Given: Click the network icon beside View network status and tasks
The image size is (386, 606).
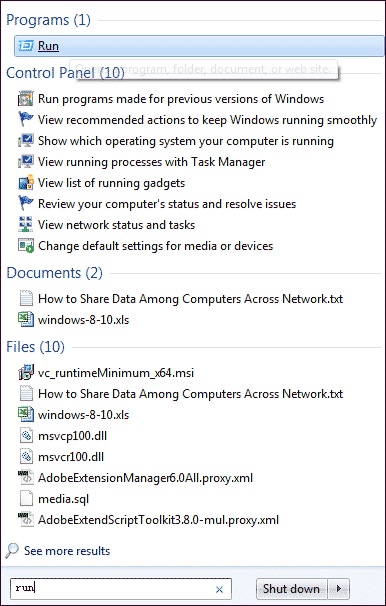Looking at the screenshot, I should [26, 225].
